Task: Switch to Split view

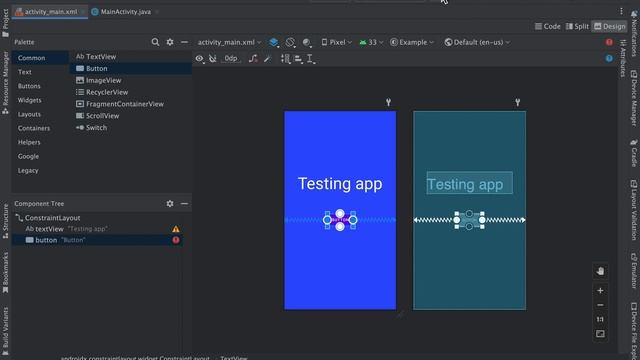Action: pos(577,27)
